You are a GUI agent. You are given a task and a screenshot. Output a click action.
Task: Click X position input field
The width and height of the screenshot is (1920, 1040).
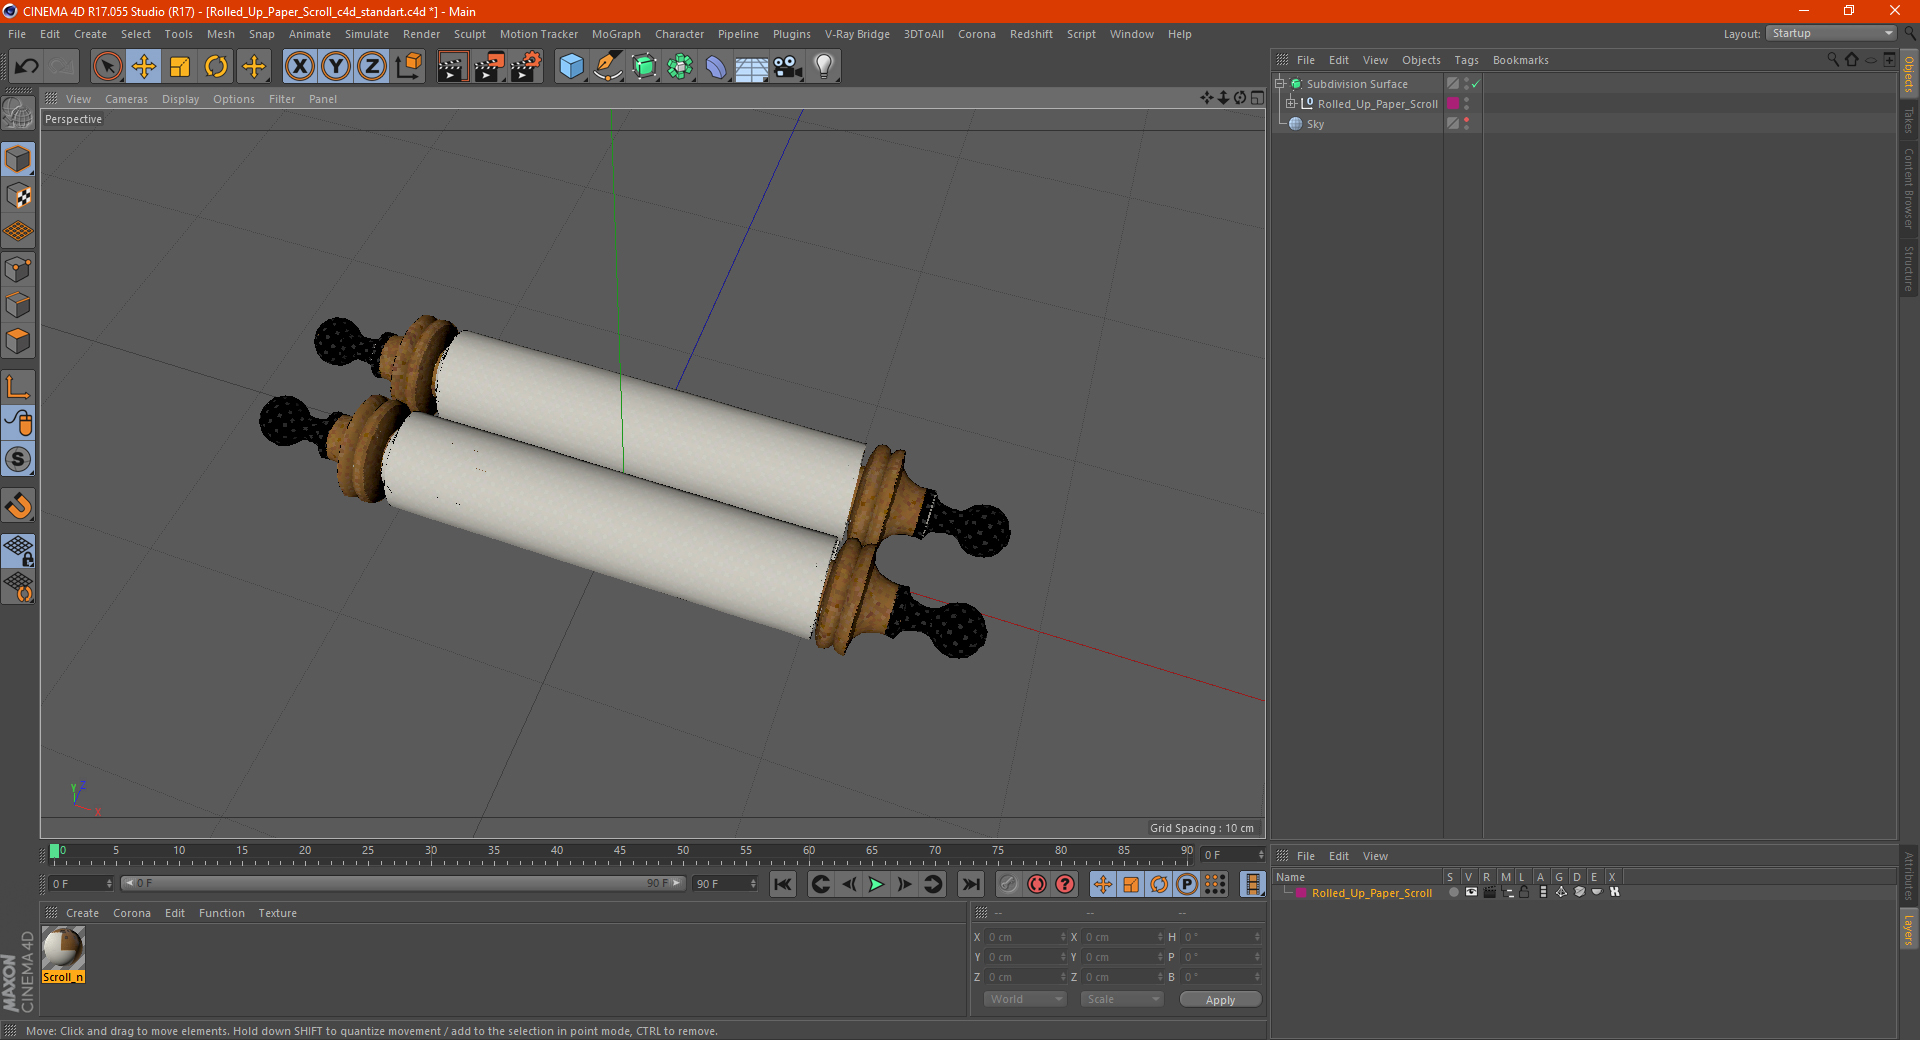click(1024, 937)
